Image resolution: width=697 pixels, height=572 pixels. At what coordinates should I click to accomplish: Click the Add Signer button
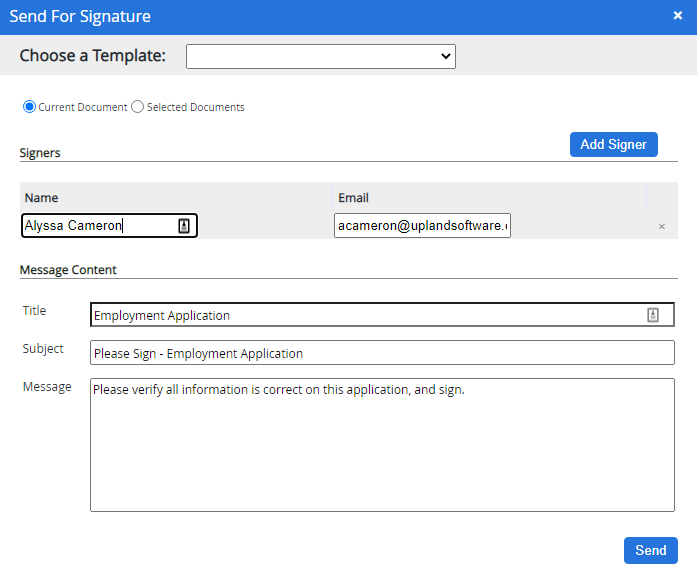click(x=613, y=144)
